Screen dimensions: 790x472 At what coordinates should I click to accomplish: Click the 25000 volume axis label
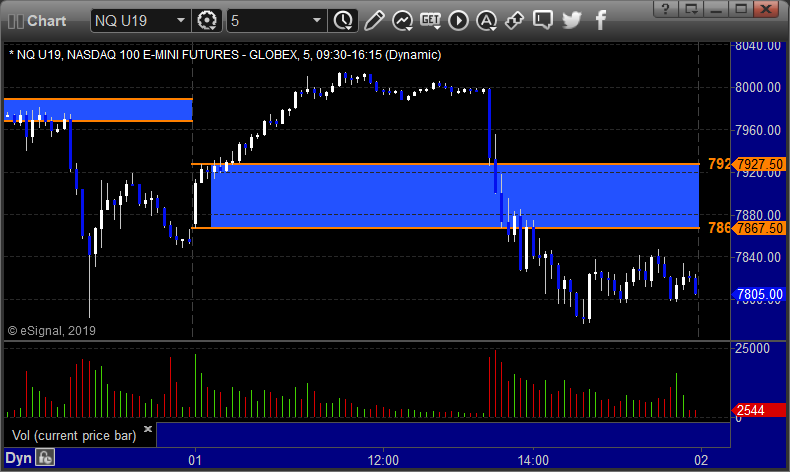(752, 349)
